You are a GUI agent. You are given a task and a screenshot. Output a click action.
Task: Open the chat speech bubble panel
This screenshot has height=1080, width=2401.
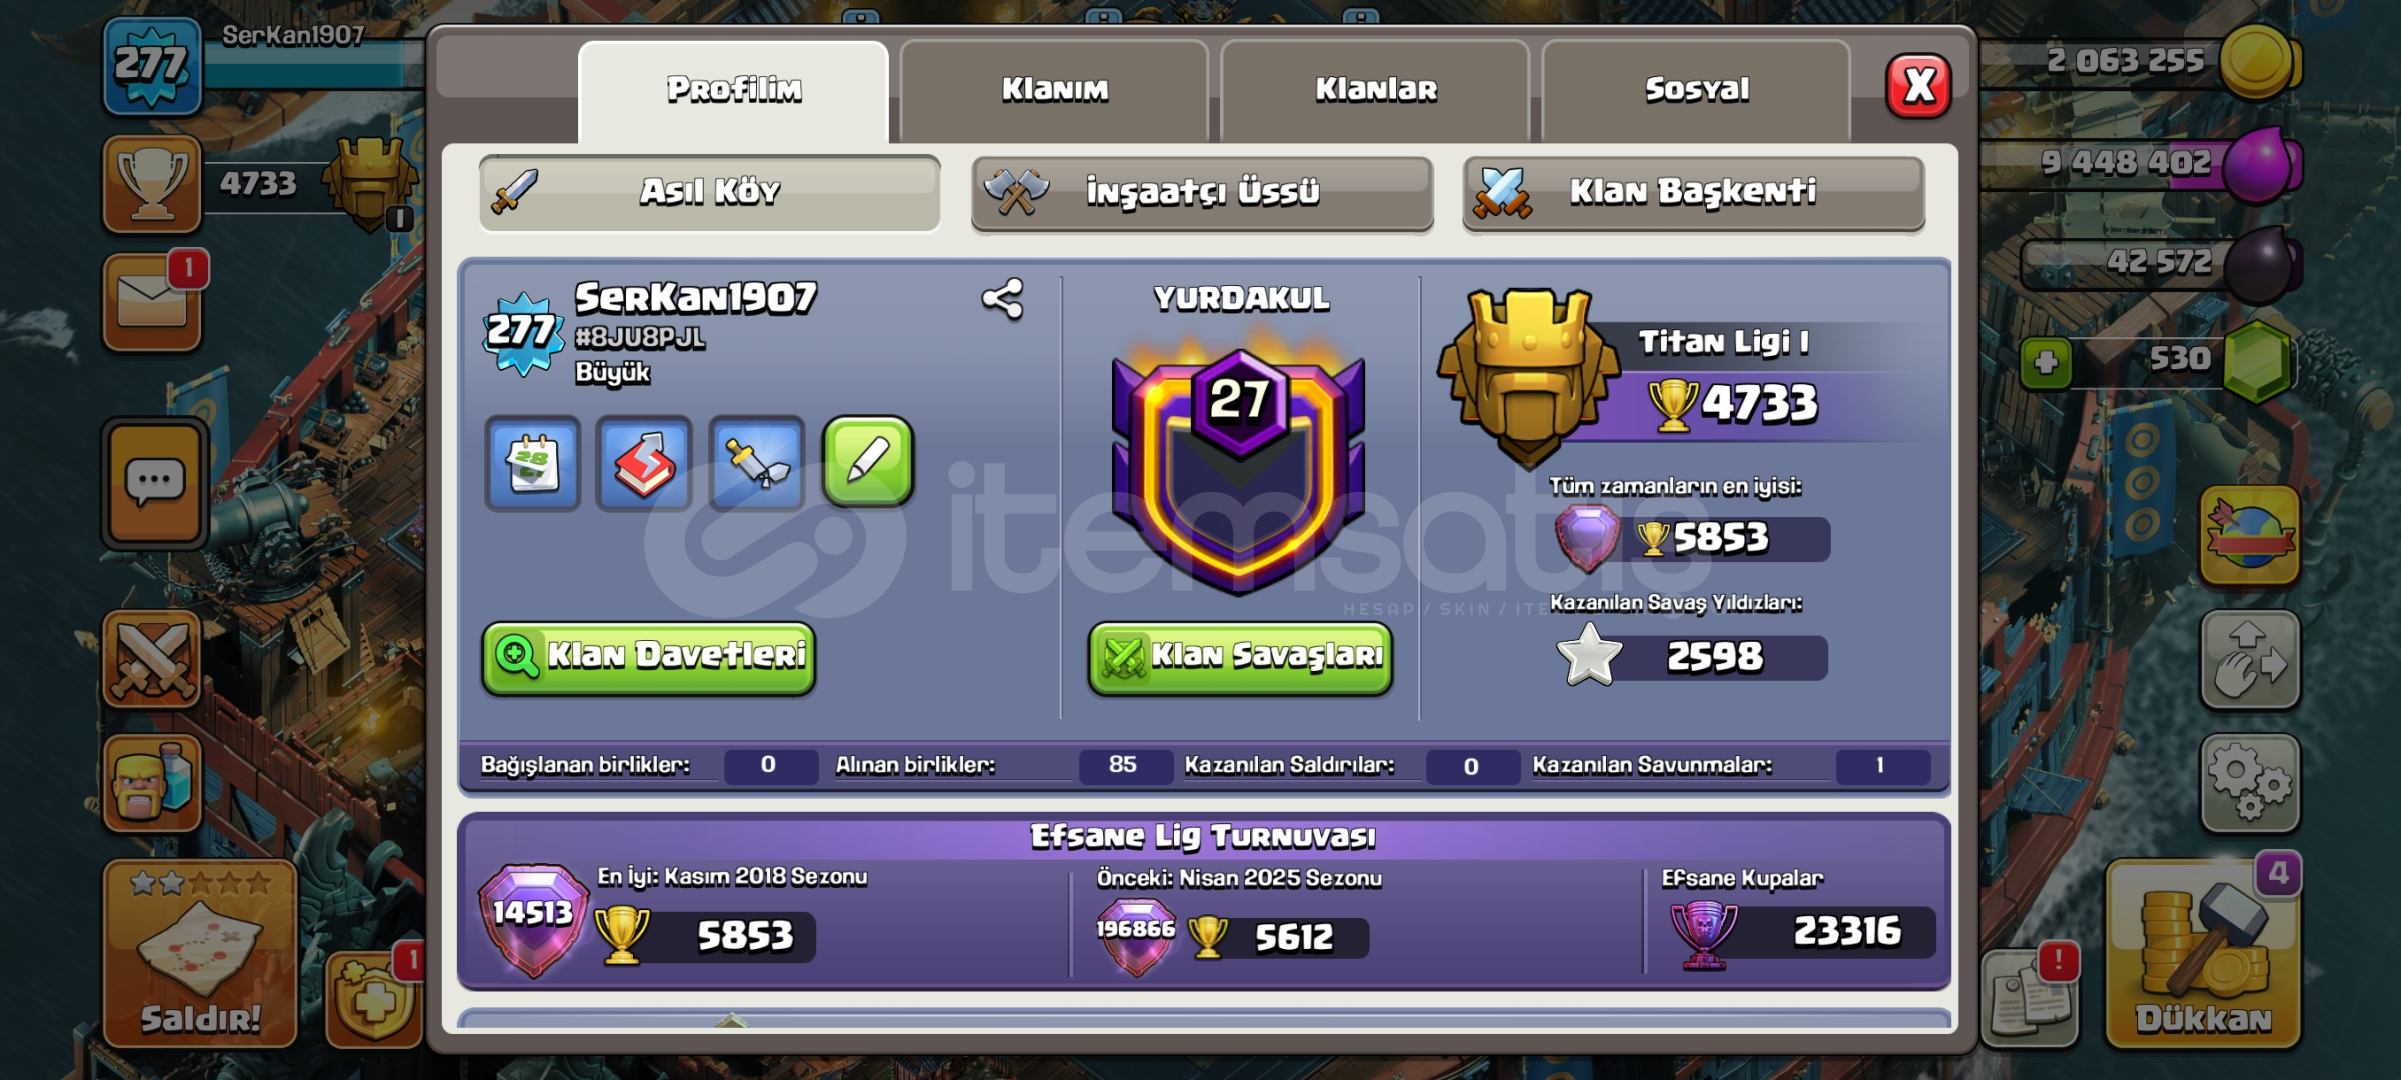[x=154, y=484]
